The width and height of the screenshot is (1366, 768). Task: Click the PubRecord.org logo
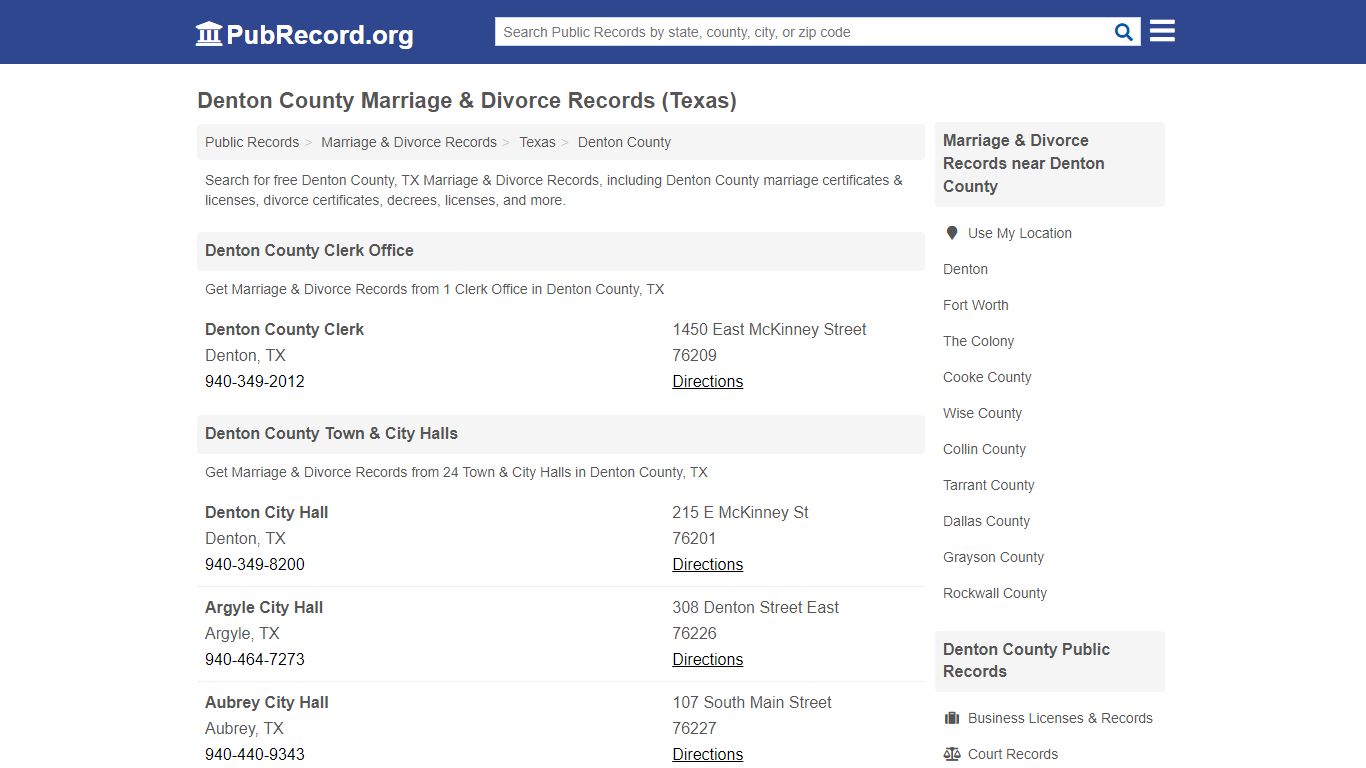pyautogui.click(x=304, y=34)
